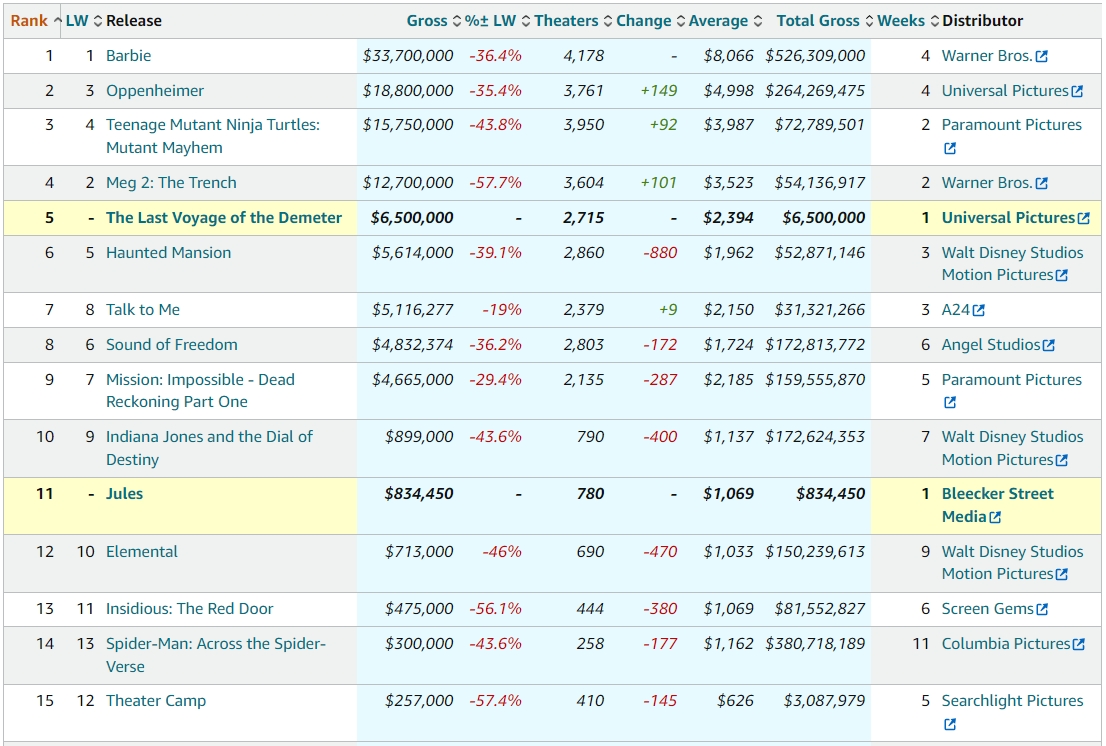1106x746 pixels.
Task: Click external link icon under Searchlight Pictures
Action: point(950,724)
